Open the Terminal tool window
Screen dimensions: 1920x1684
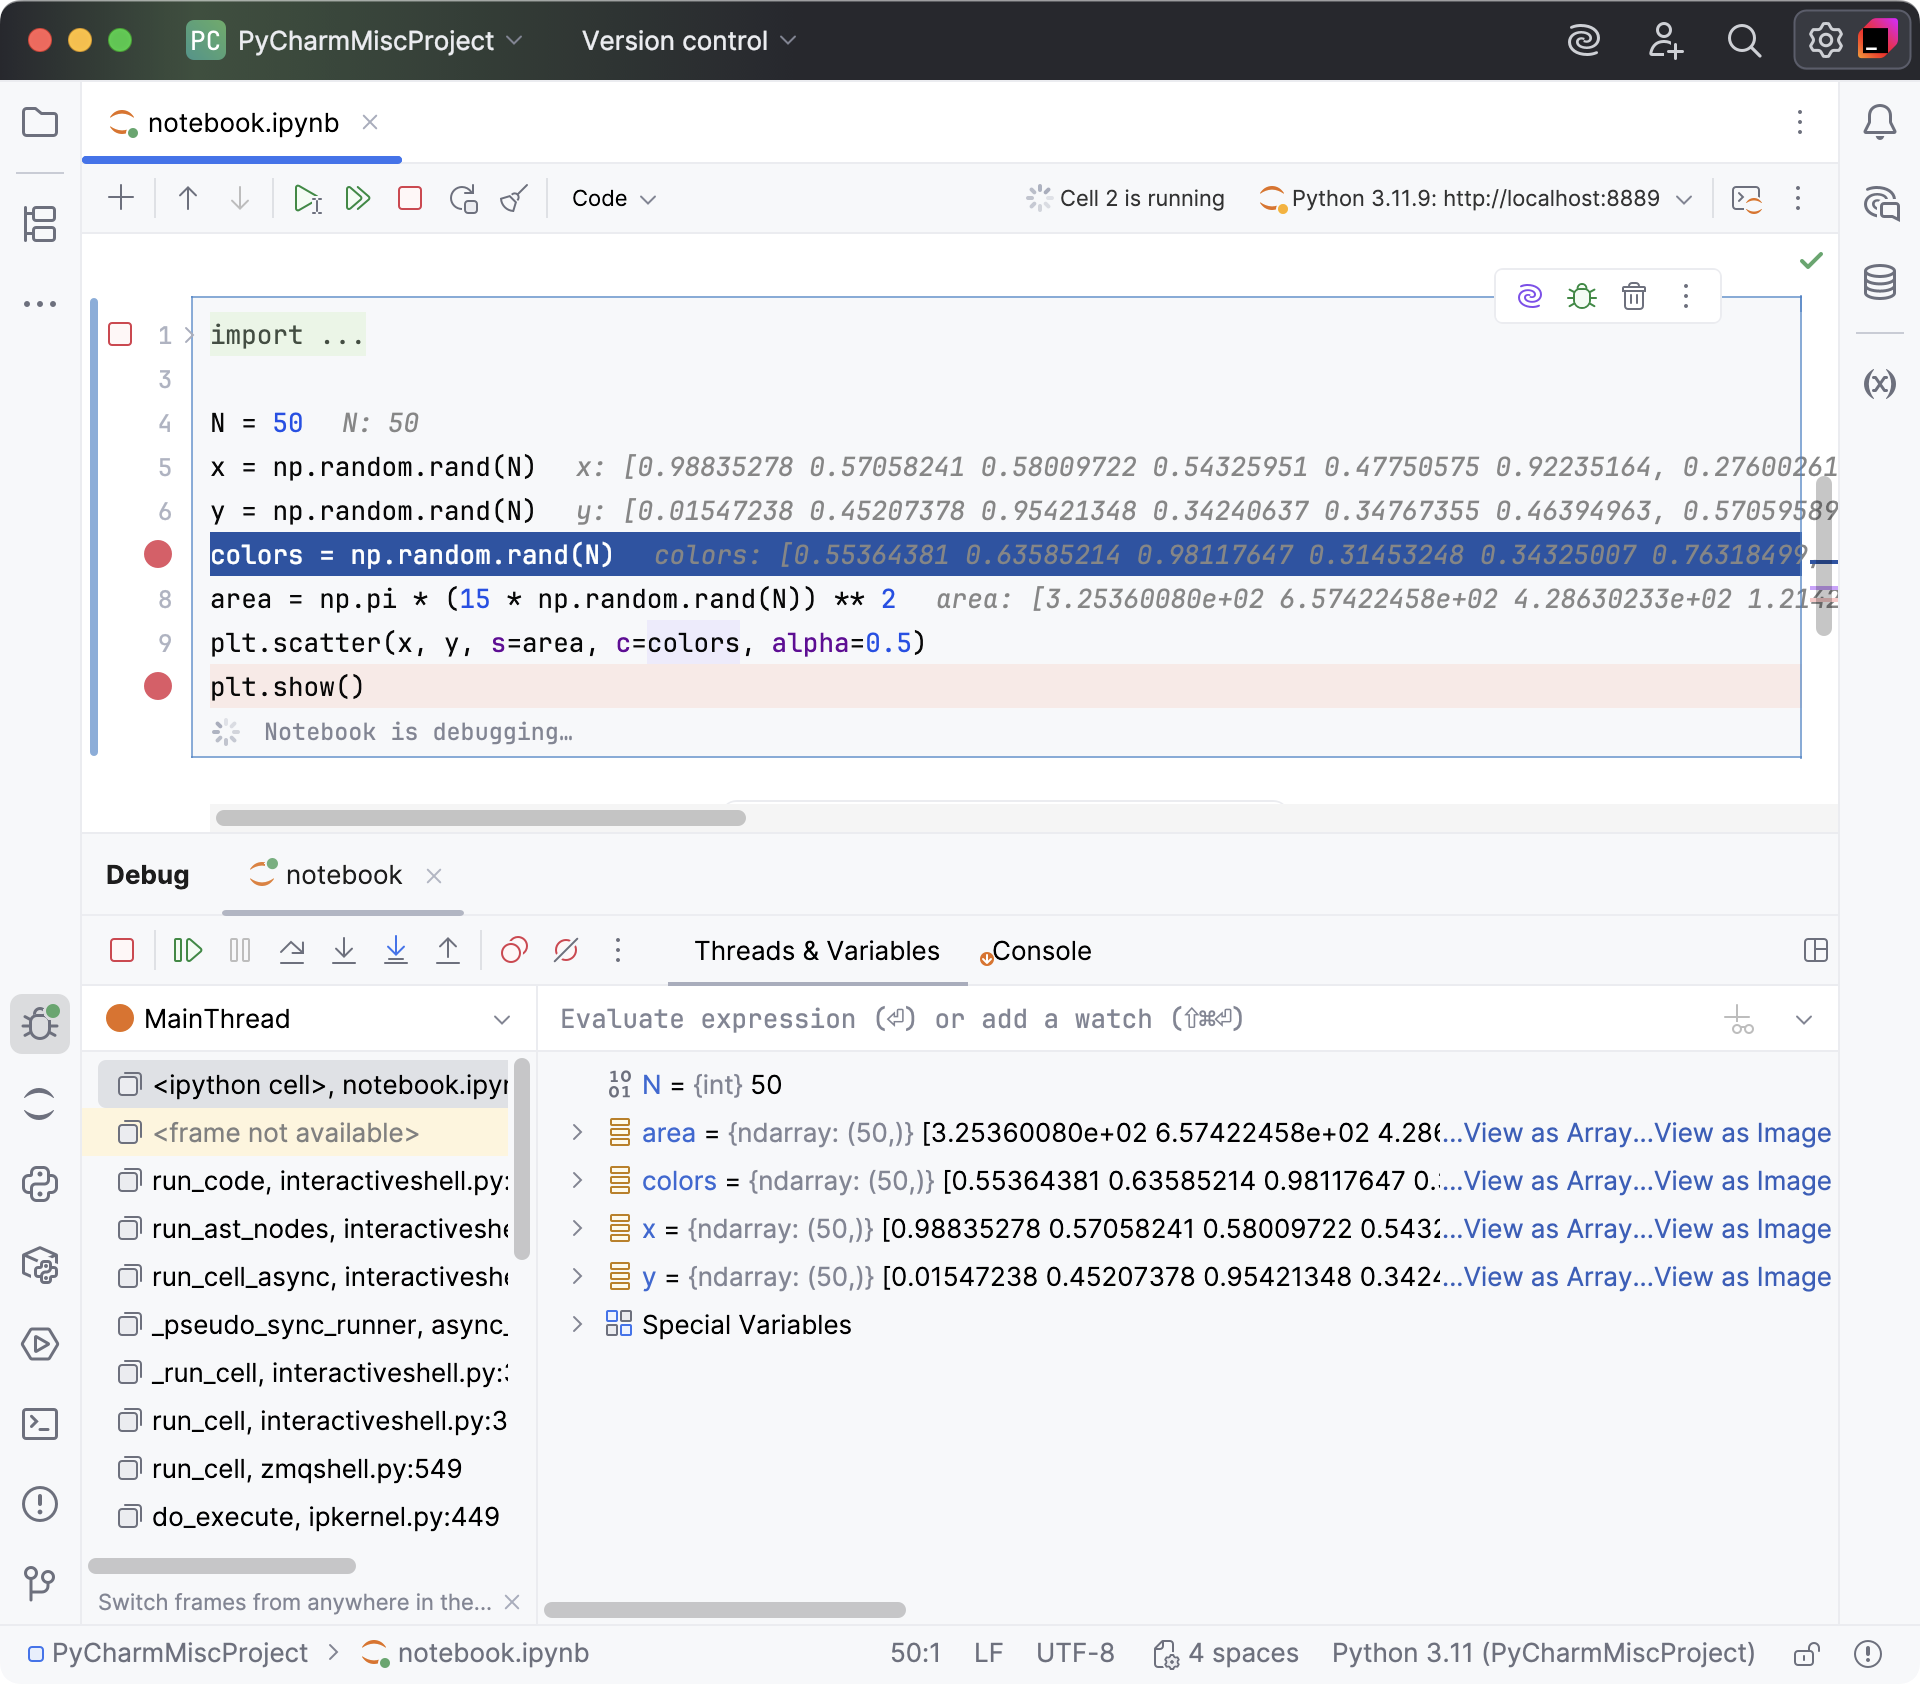40,1424
